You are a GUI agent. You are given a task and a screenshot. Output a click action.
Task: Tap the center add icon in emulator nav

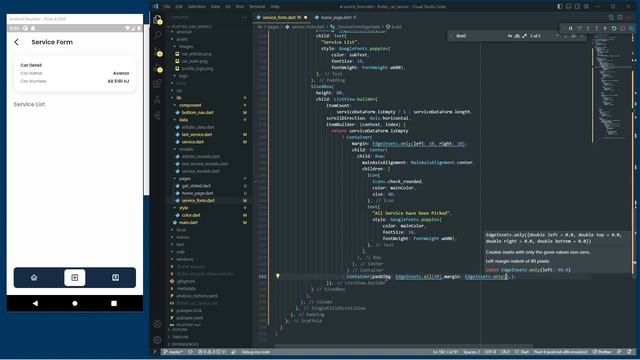click(x=75, y=278)
